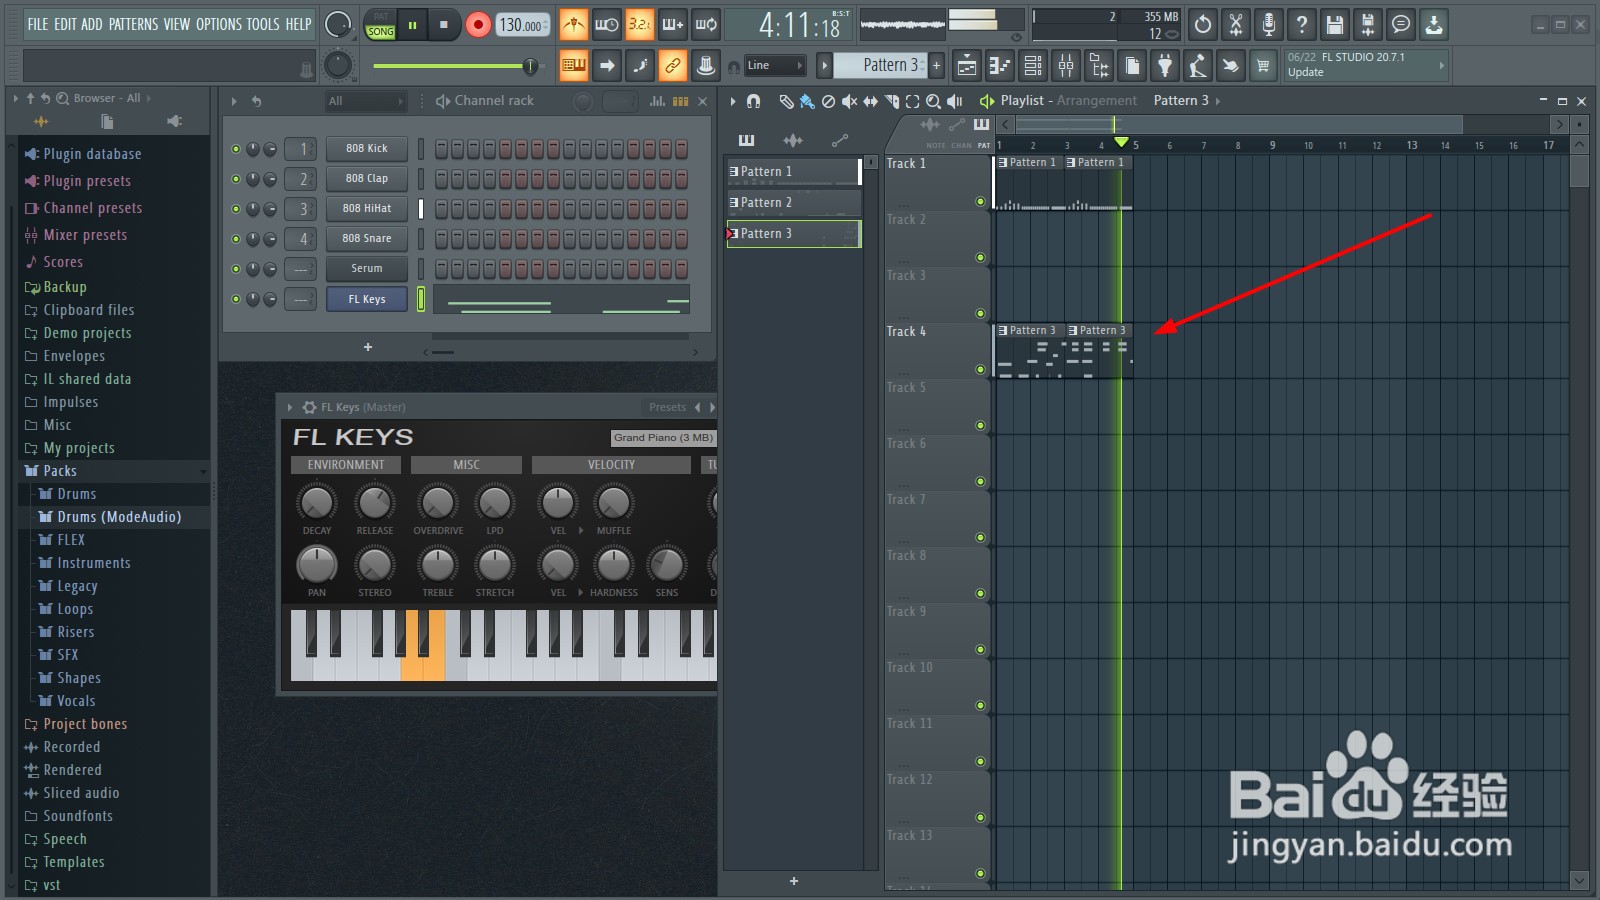Select the Playlist slip tool
Image resolution: width=1600 pixels, height=900 pixels.
coord(870,101)
